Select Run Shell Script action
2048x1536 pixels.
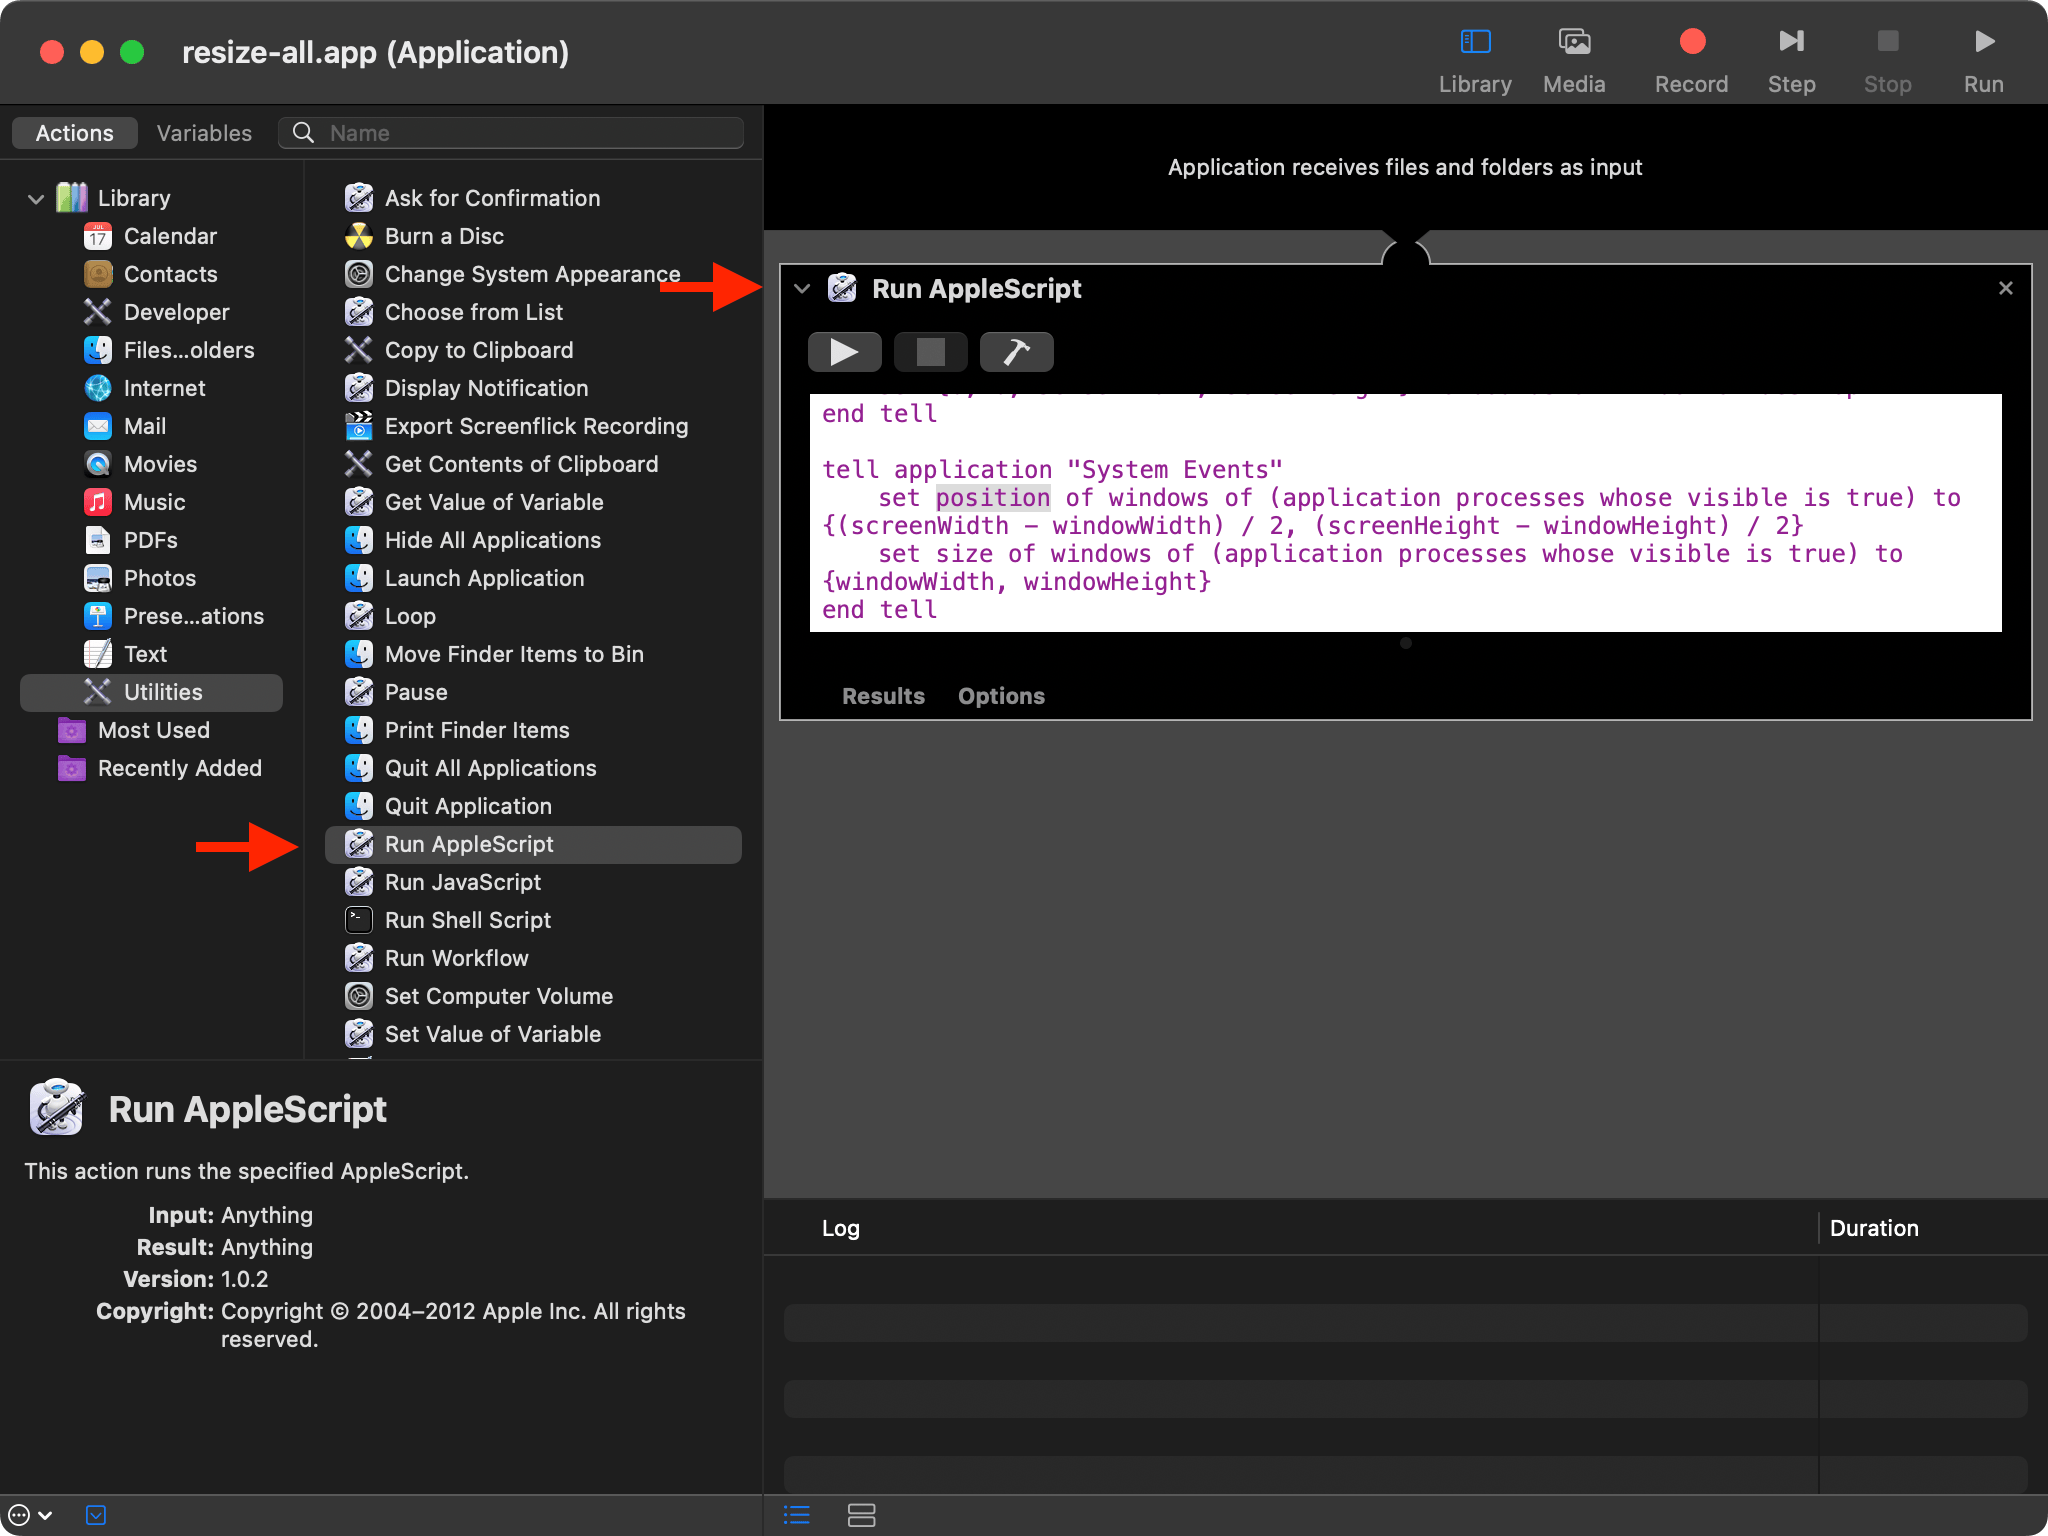[448, 920]
